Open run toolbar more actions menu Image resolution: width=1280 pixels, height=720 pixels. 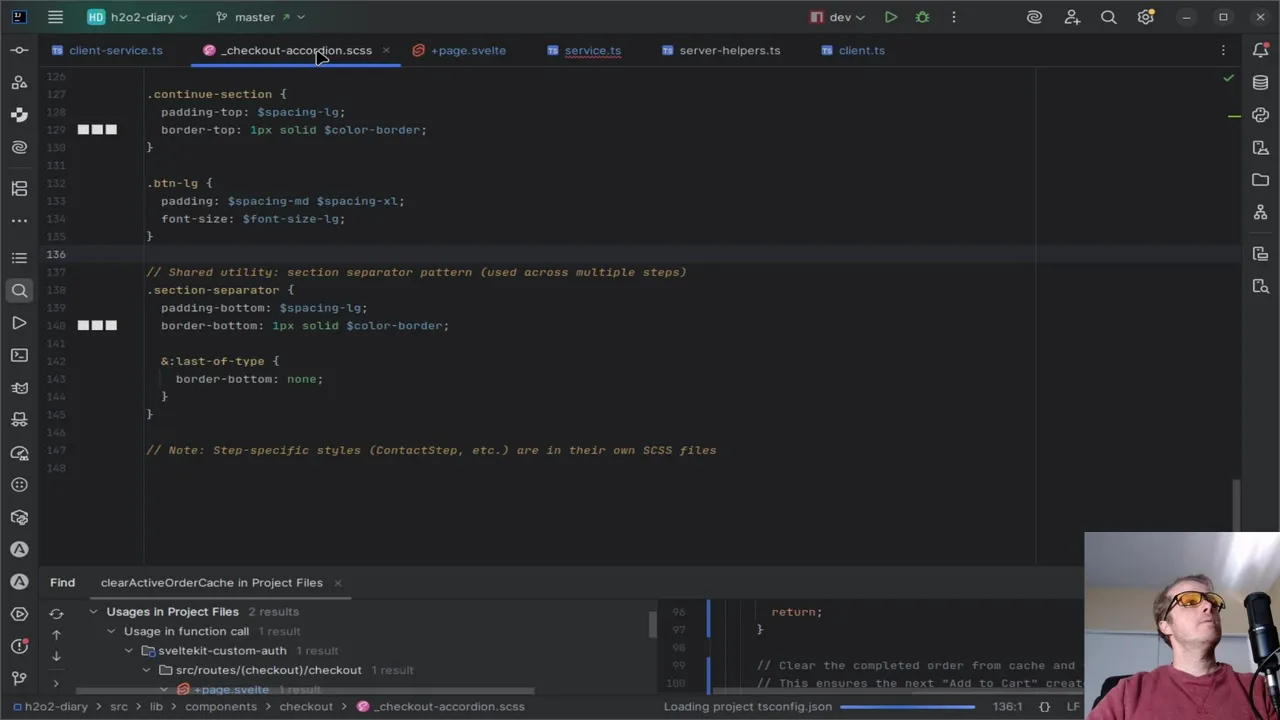point(953,17)
